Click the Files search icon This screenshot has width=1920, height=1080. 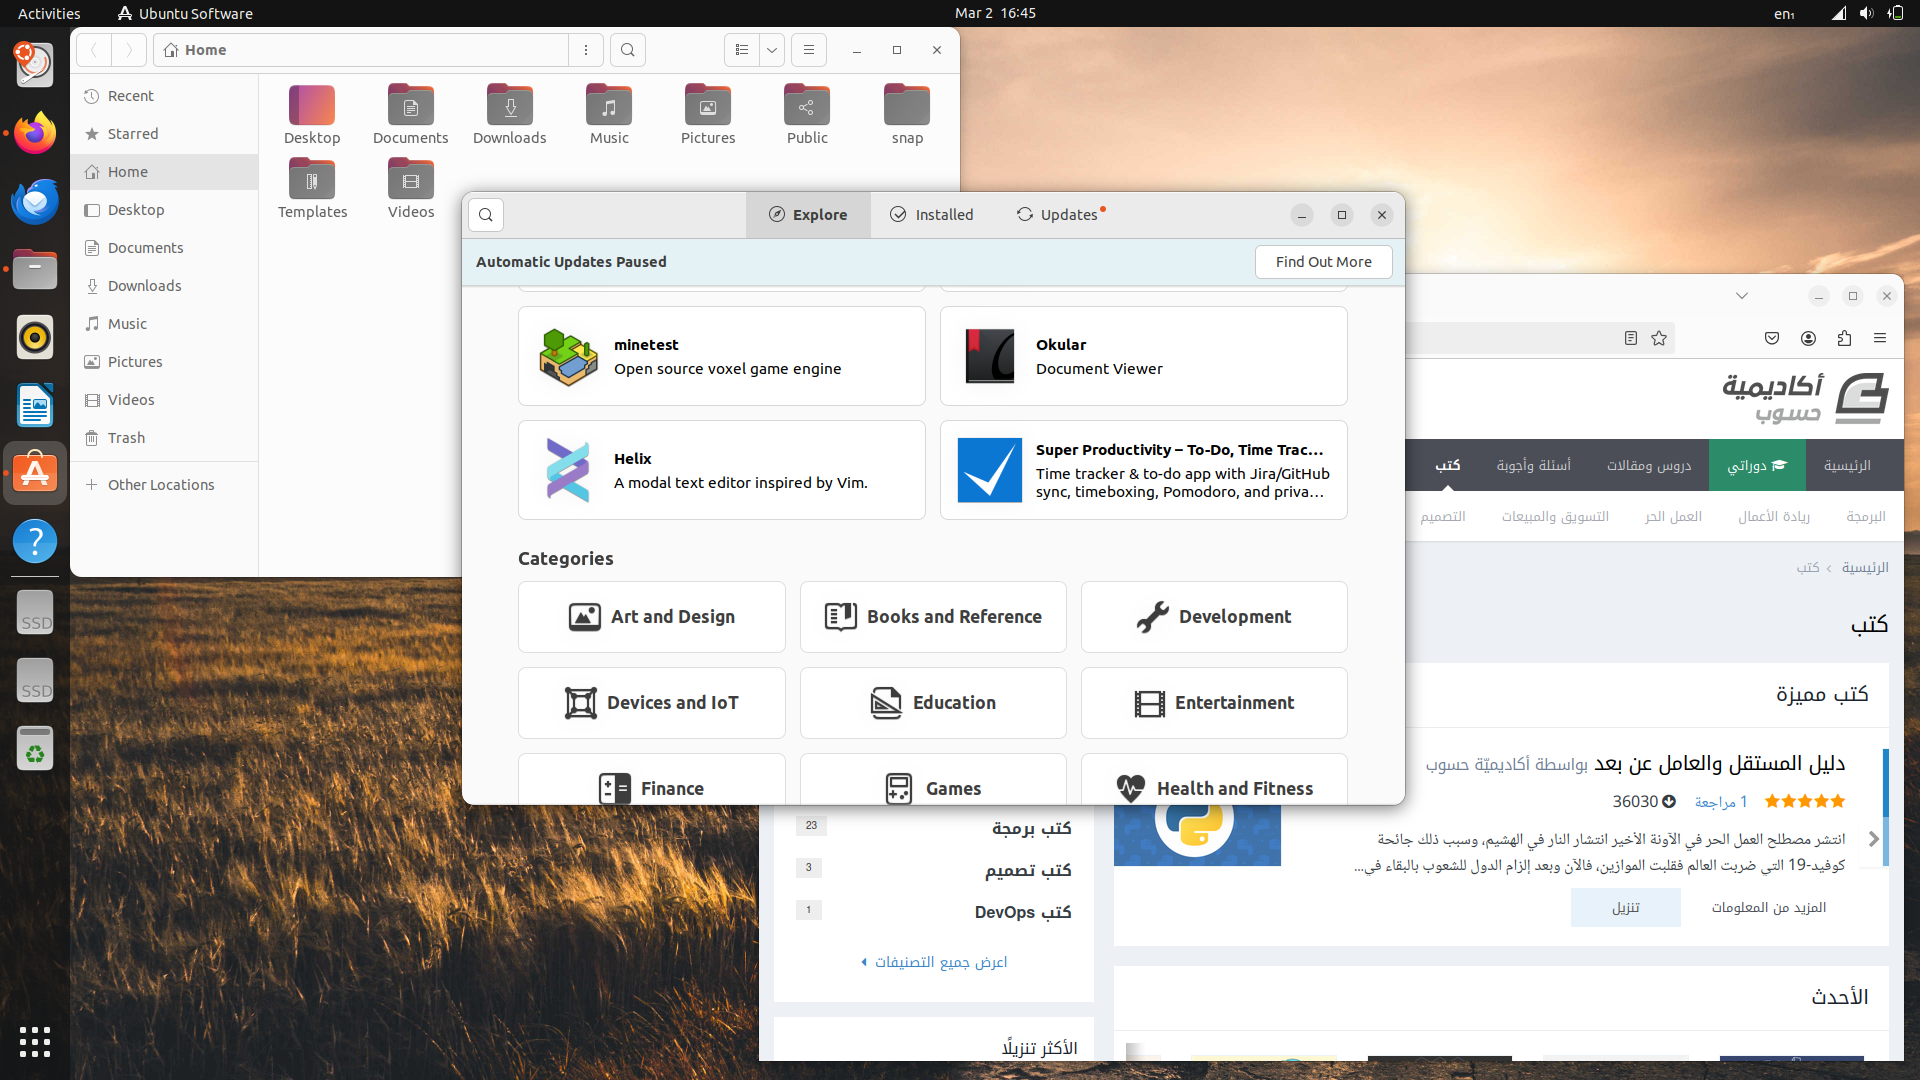click(x=627, y=50)
